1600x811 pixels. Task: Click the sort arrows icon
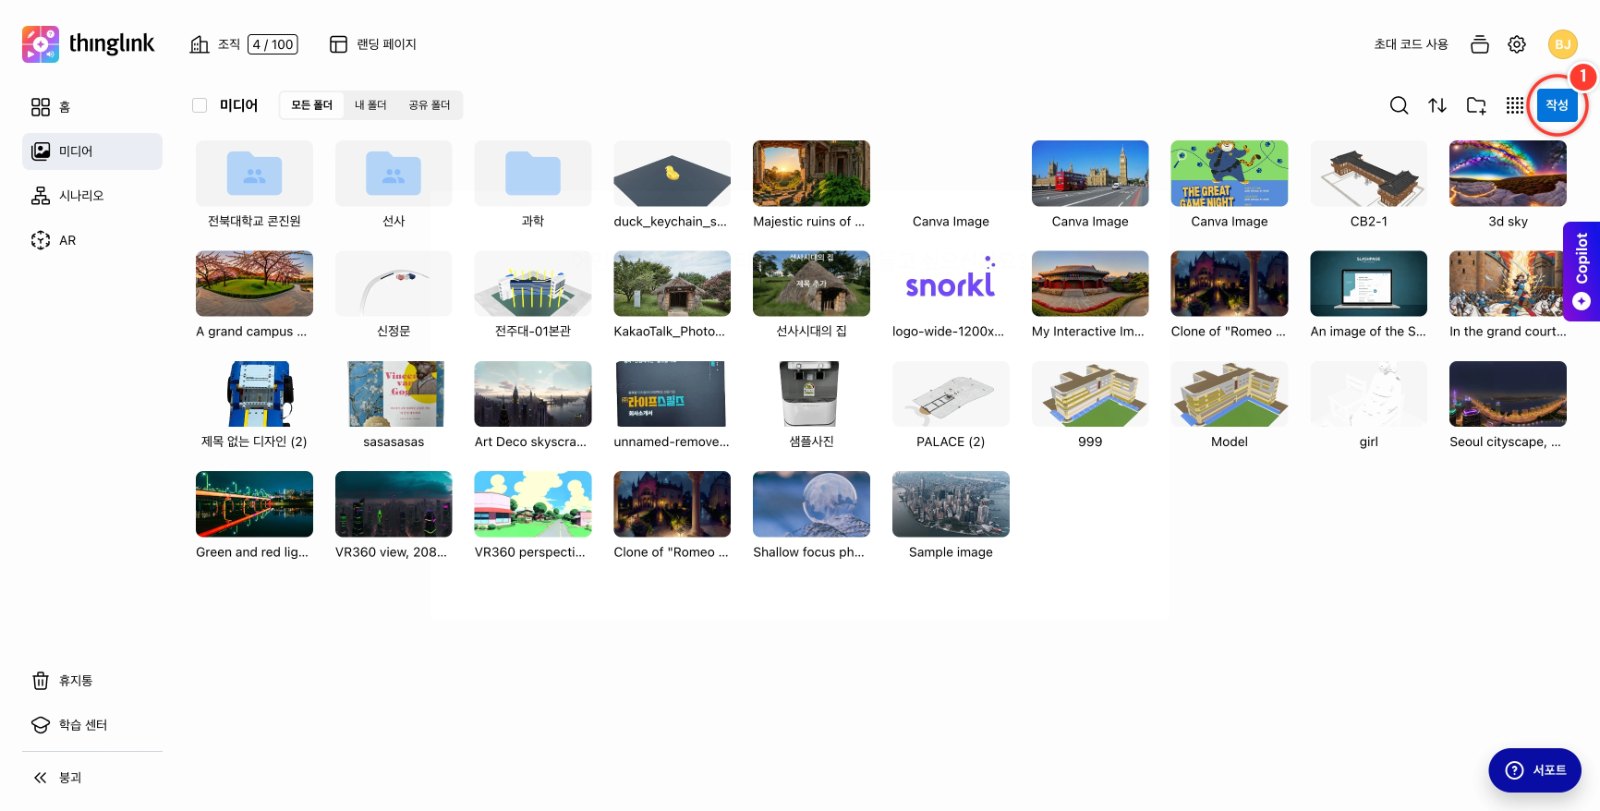pyautogui.click(x=1437, y=105)
